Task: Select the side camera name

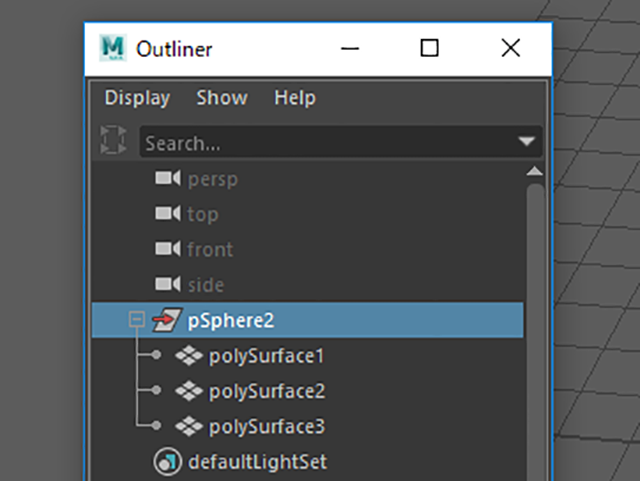Action: tap(206, 285)
